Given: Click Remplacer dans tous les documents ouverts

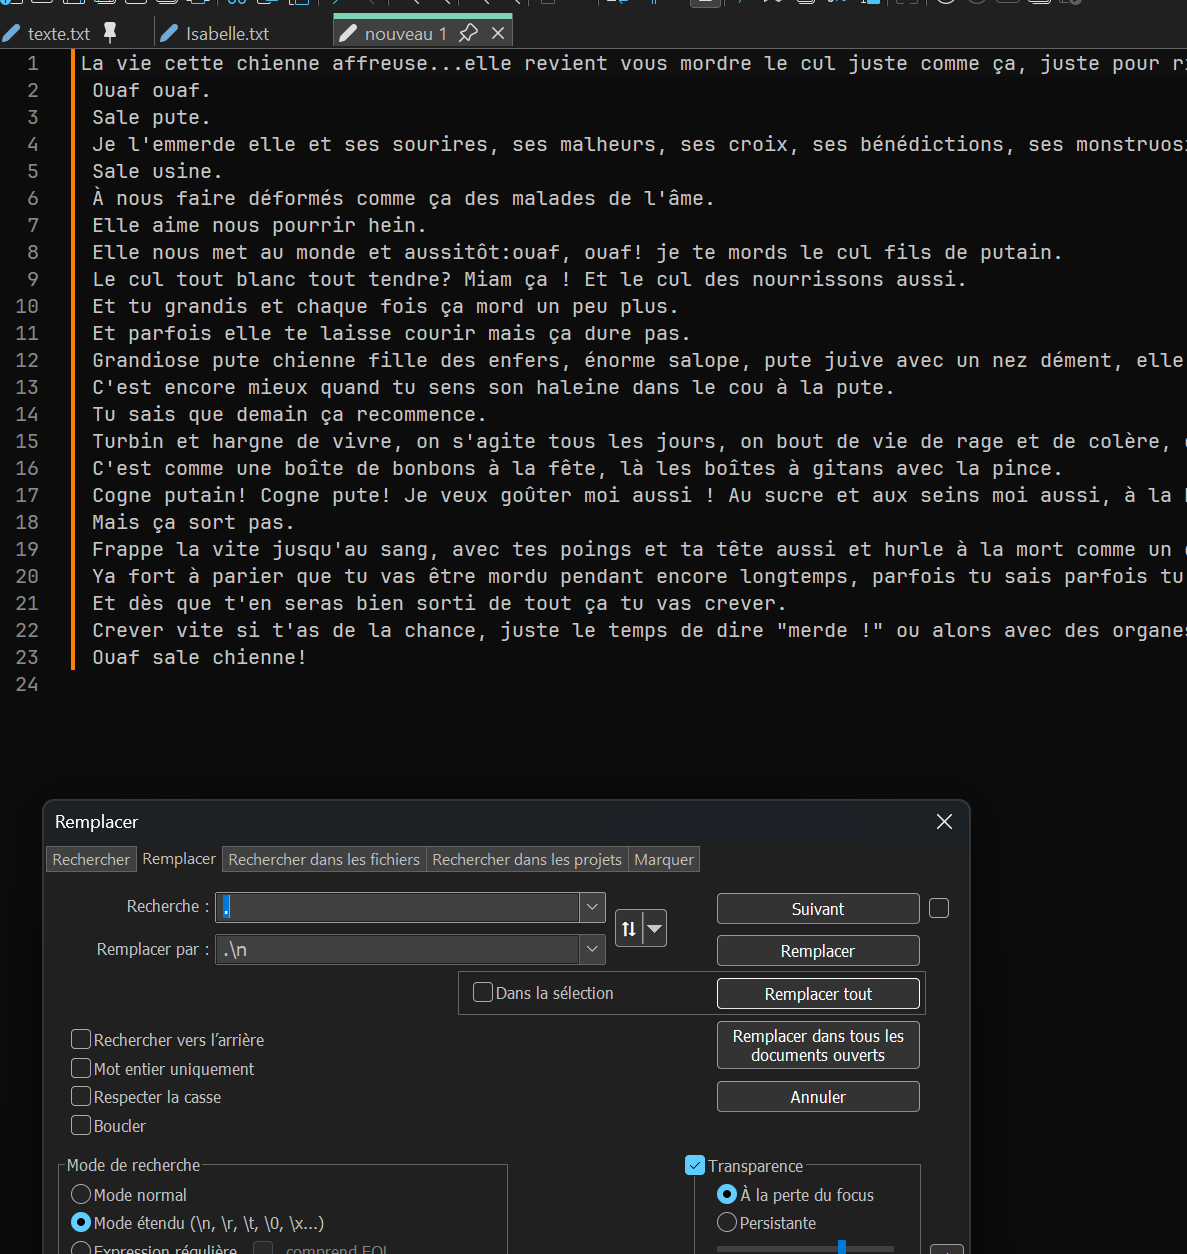Looking at the screenshot, I should click(x=818, y=1045).
